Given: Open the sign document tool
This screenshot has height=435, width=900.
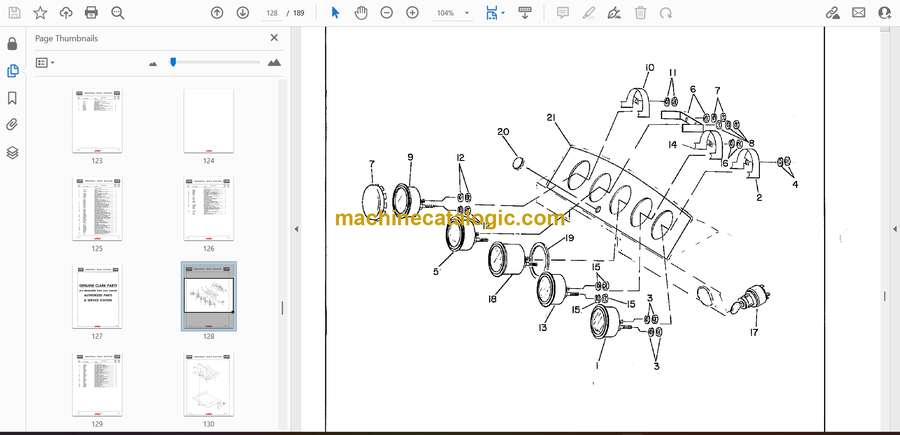Looking at the screenshot, I should tap(614, 13).
